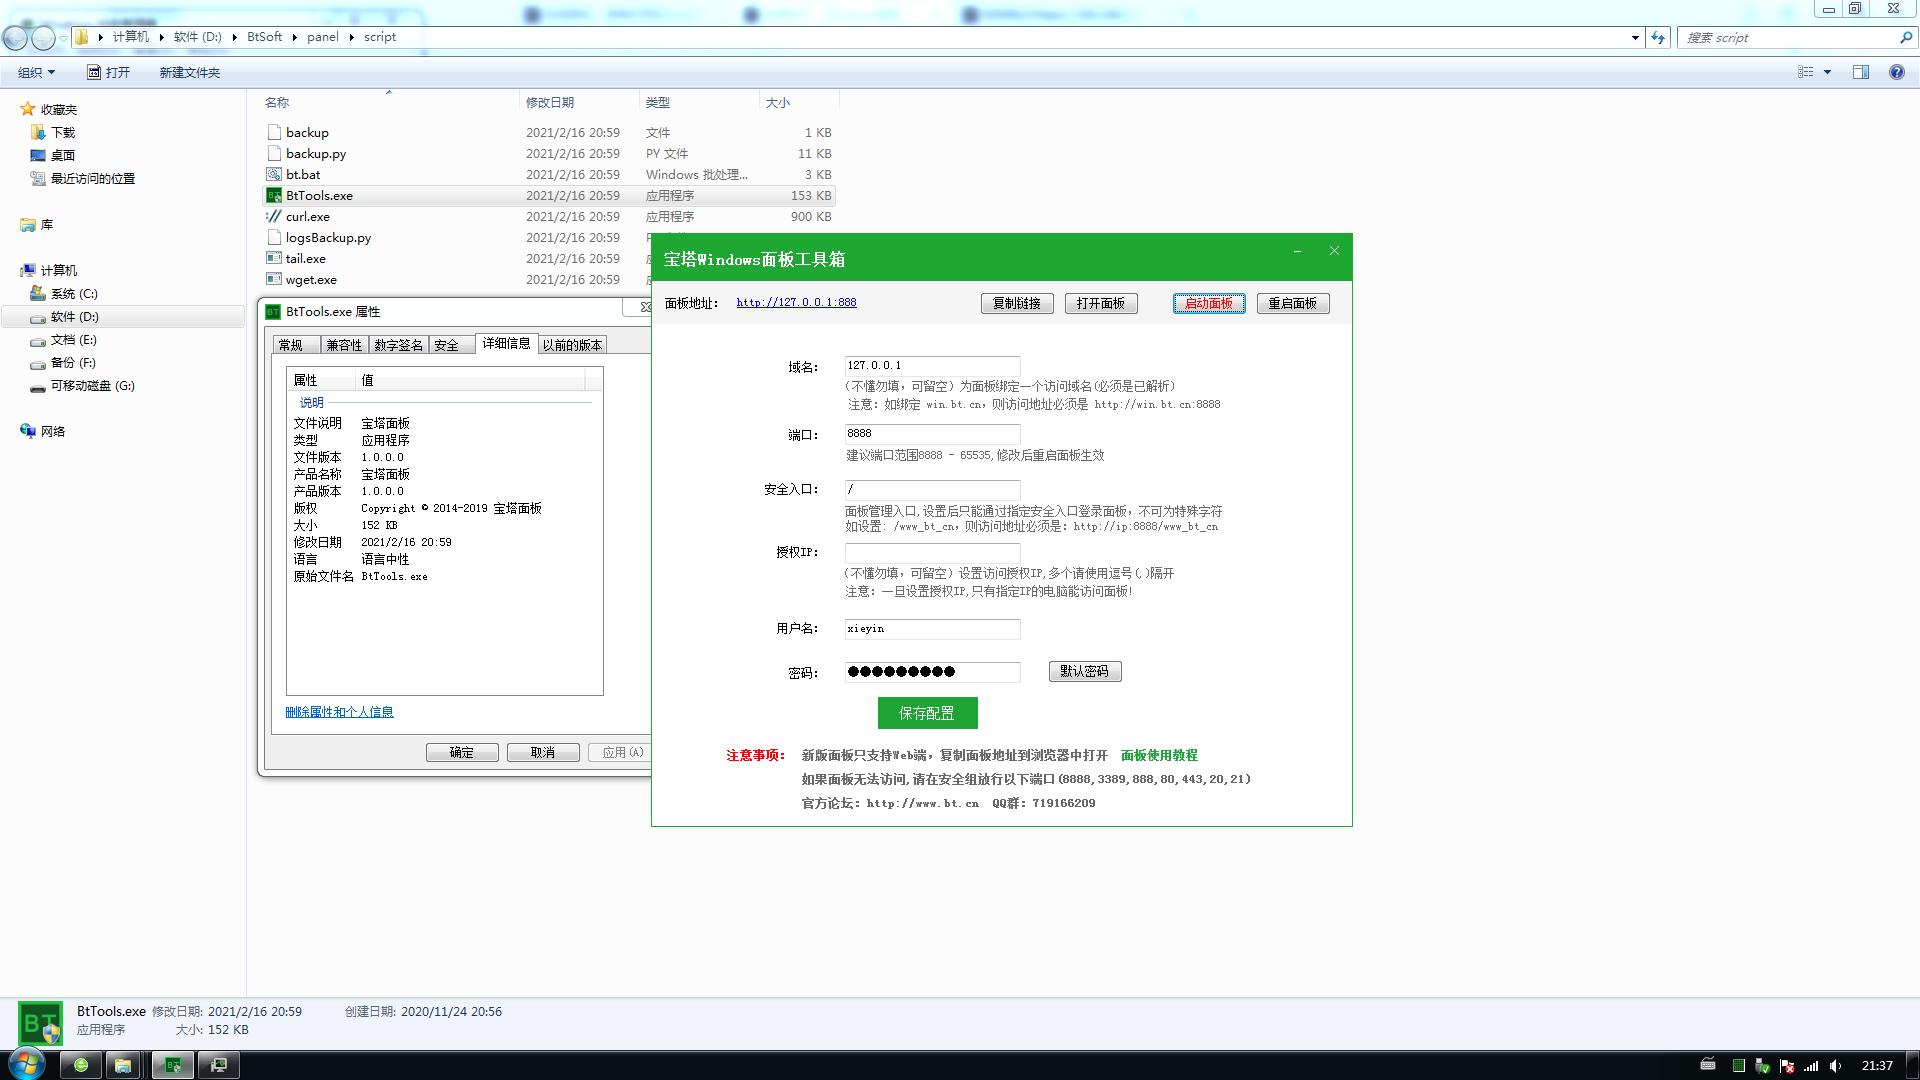Sort by 修改日期 column header

click(550, 103)
